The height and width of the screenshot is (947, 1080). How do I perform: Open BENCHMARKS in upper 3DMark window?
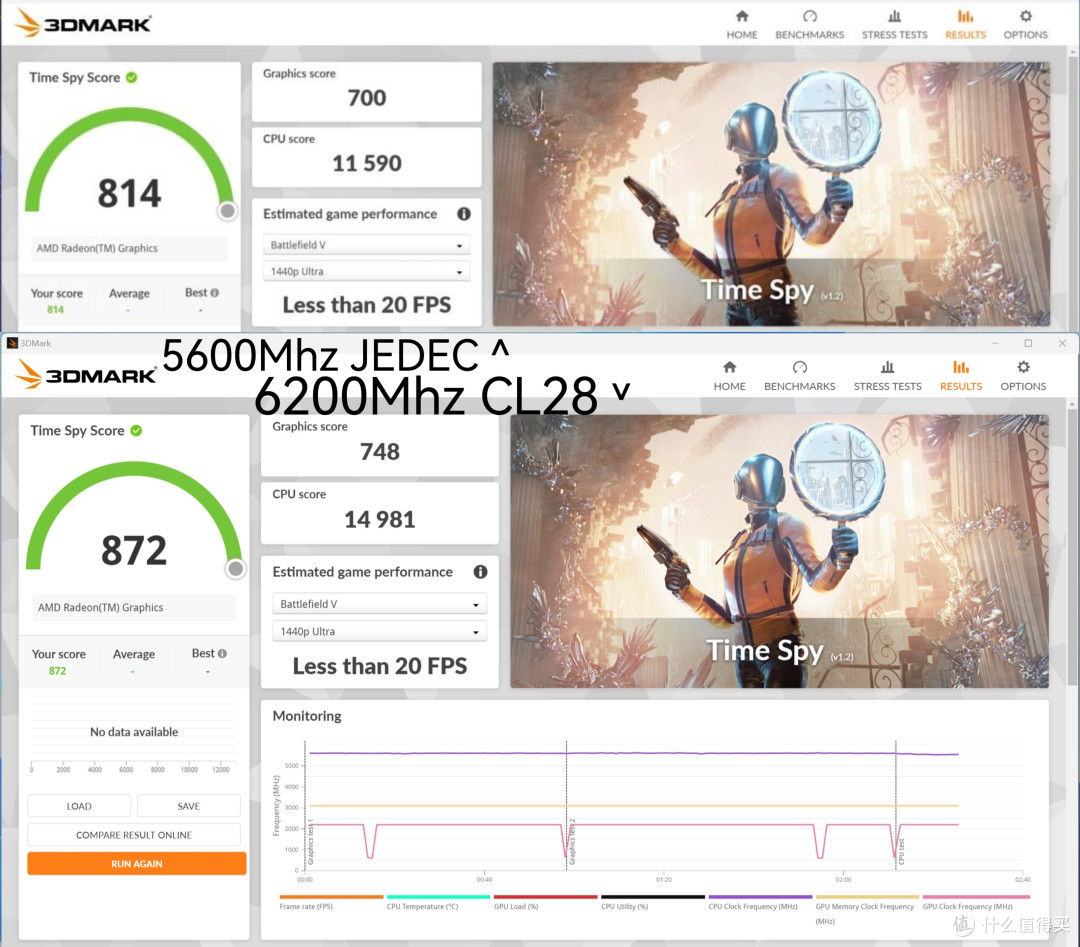tap(809, 25)
